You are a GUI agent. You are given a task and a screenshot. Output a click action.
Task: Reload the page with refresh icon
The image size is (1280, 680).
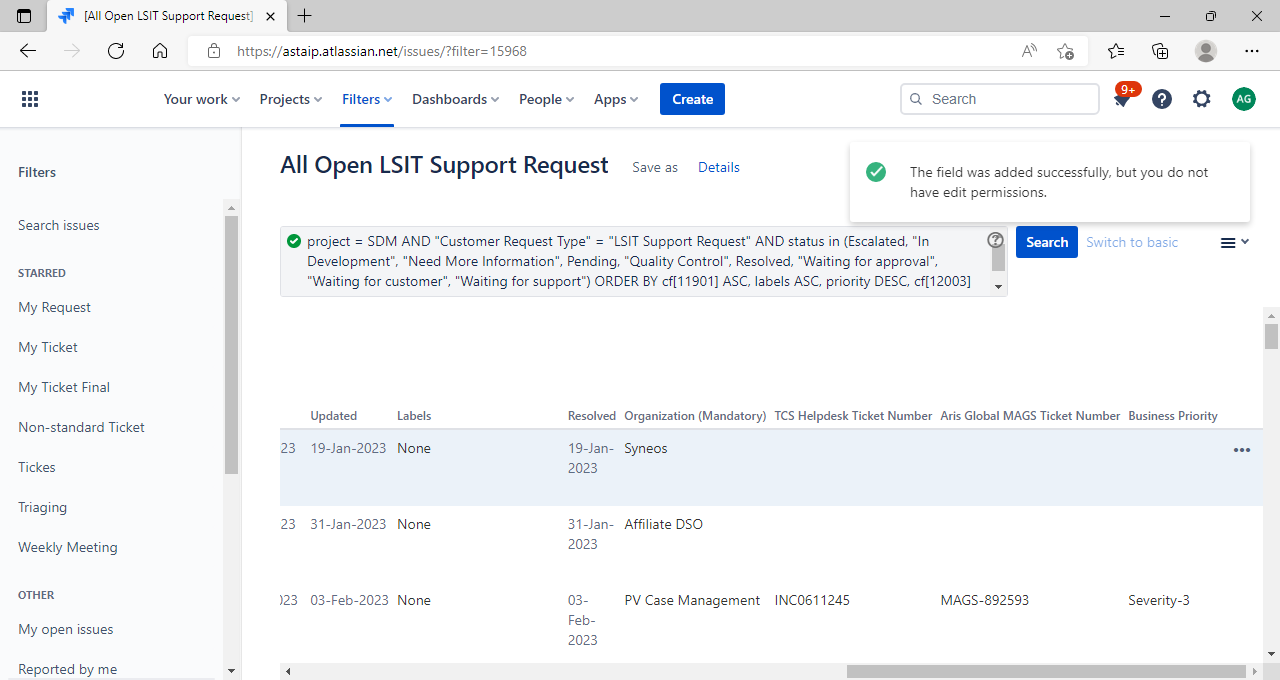(116, 51)
